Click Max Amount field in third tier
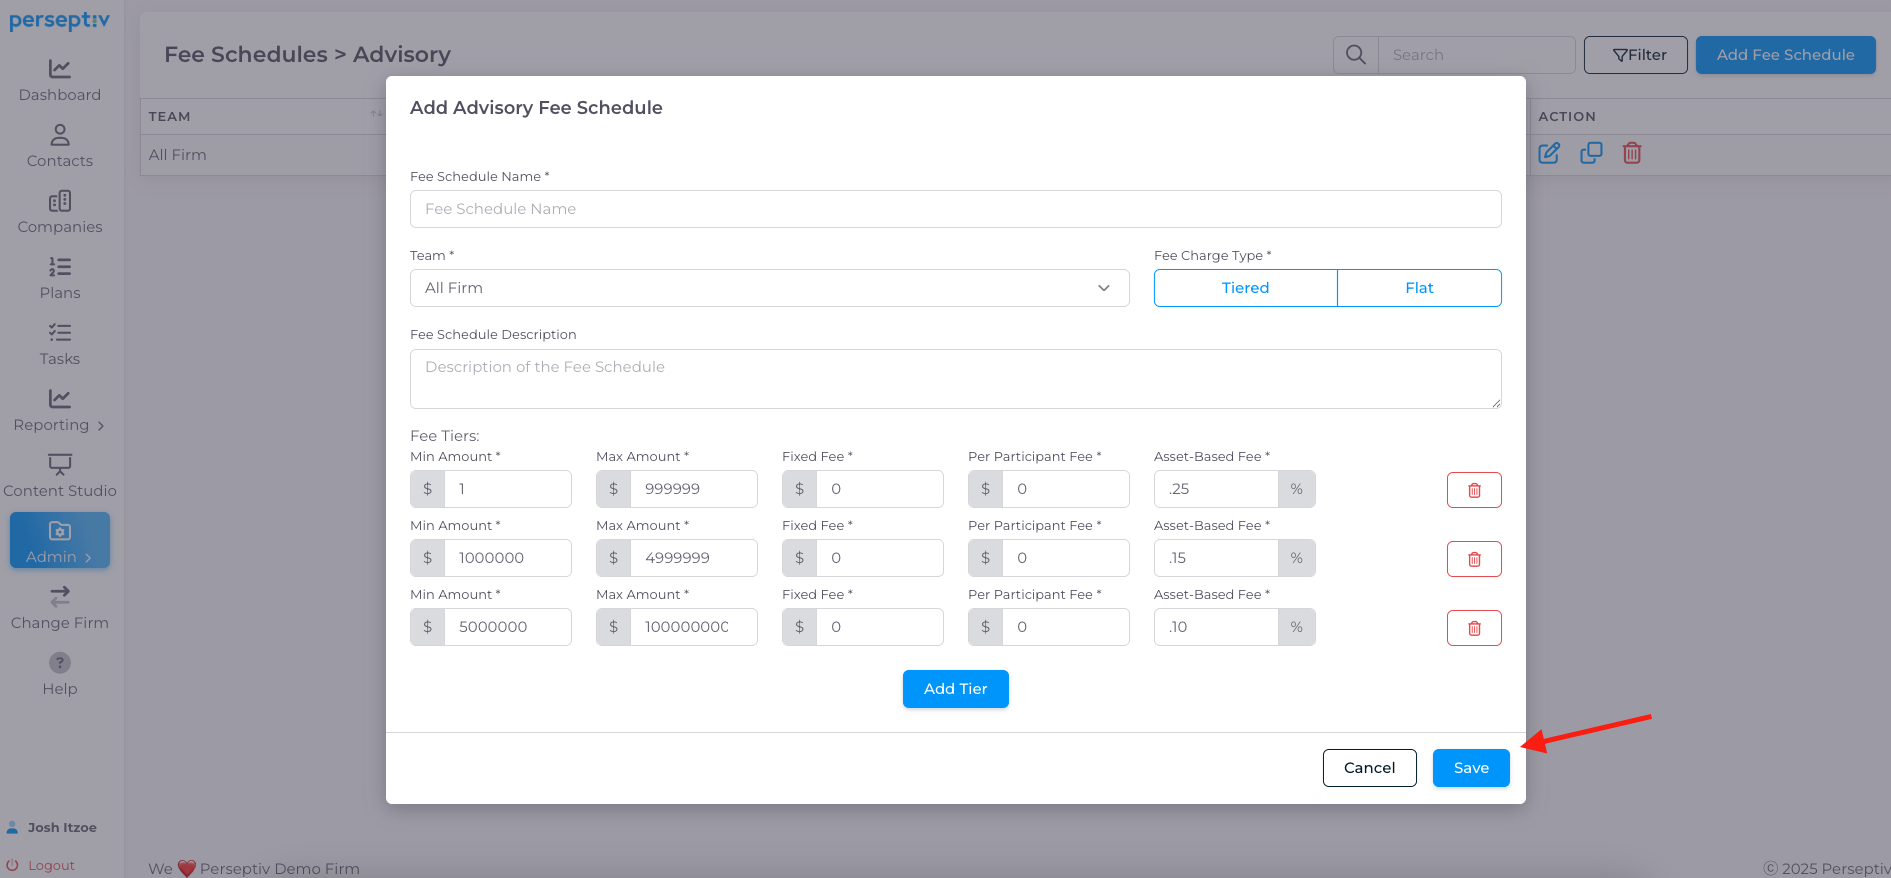This screenshot has height=878, width=1891. [x=694, y=627]
